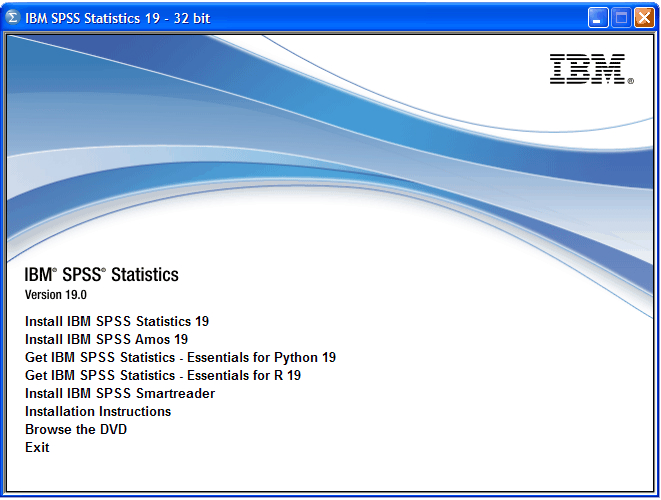The width and height of the screenshot is (661, 500).
Task: Click Install IBM SPSS Statistics 19
Action: (x=117, y=321)
